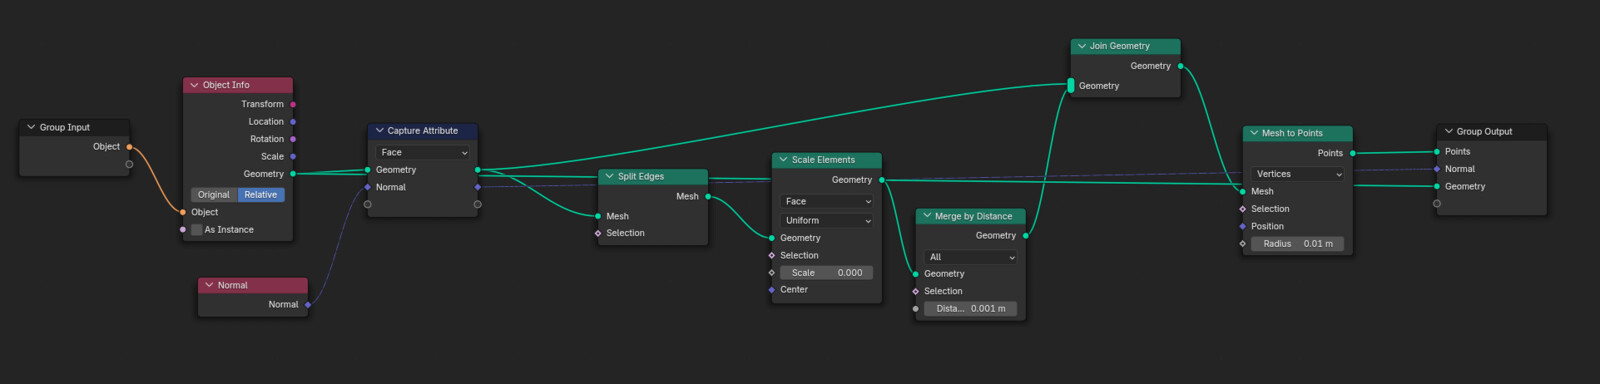
Task: Click the Geometry output socket on Join Geometry
Action: [x=1181, y=66]
